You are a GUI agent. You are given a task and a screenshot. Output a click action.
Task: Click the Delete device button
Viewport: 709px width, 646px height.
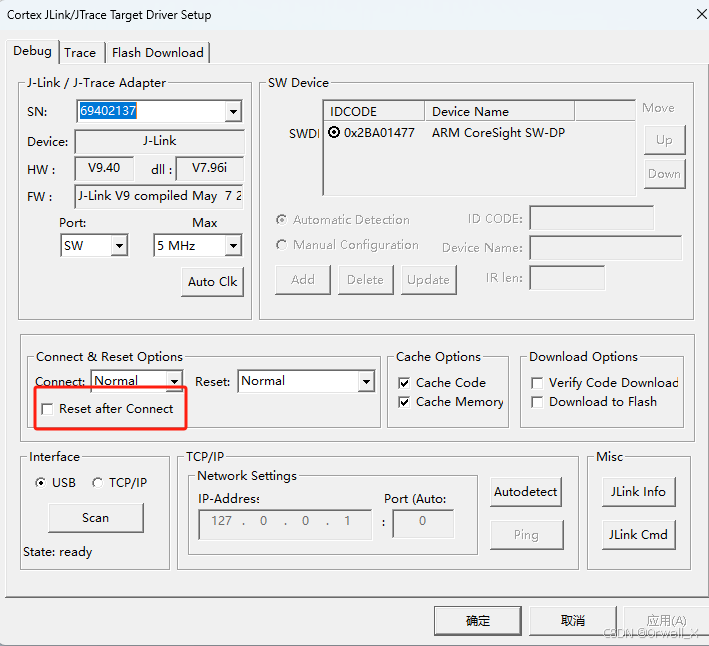coord(365,280)
